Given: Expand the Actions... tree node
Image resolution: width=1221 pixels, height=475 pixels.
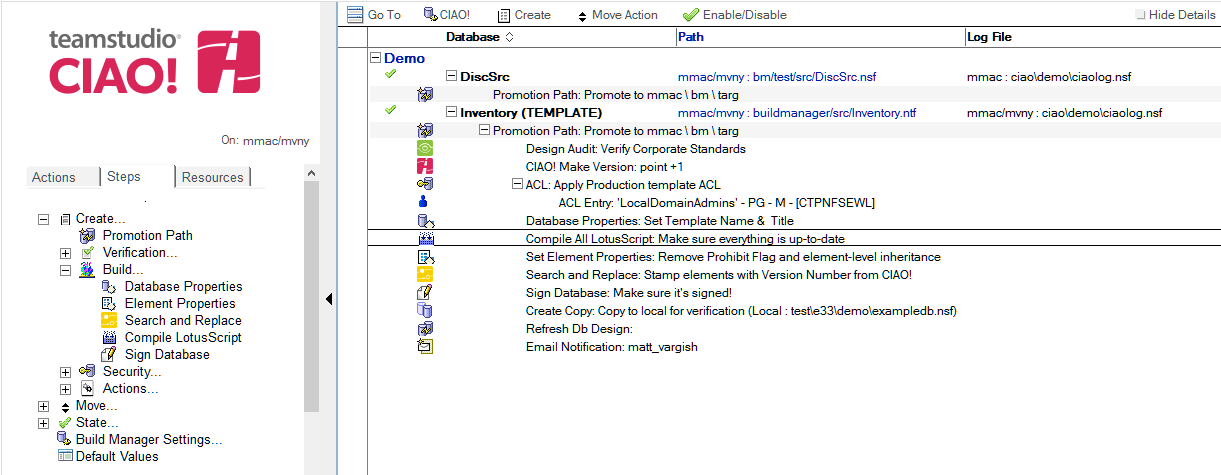Looking at the screenshot, I should pyautogui.click(x=65, y=388).
